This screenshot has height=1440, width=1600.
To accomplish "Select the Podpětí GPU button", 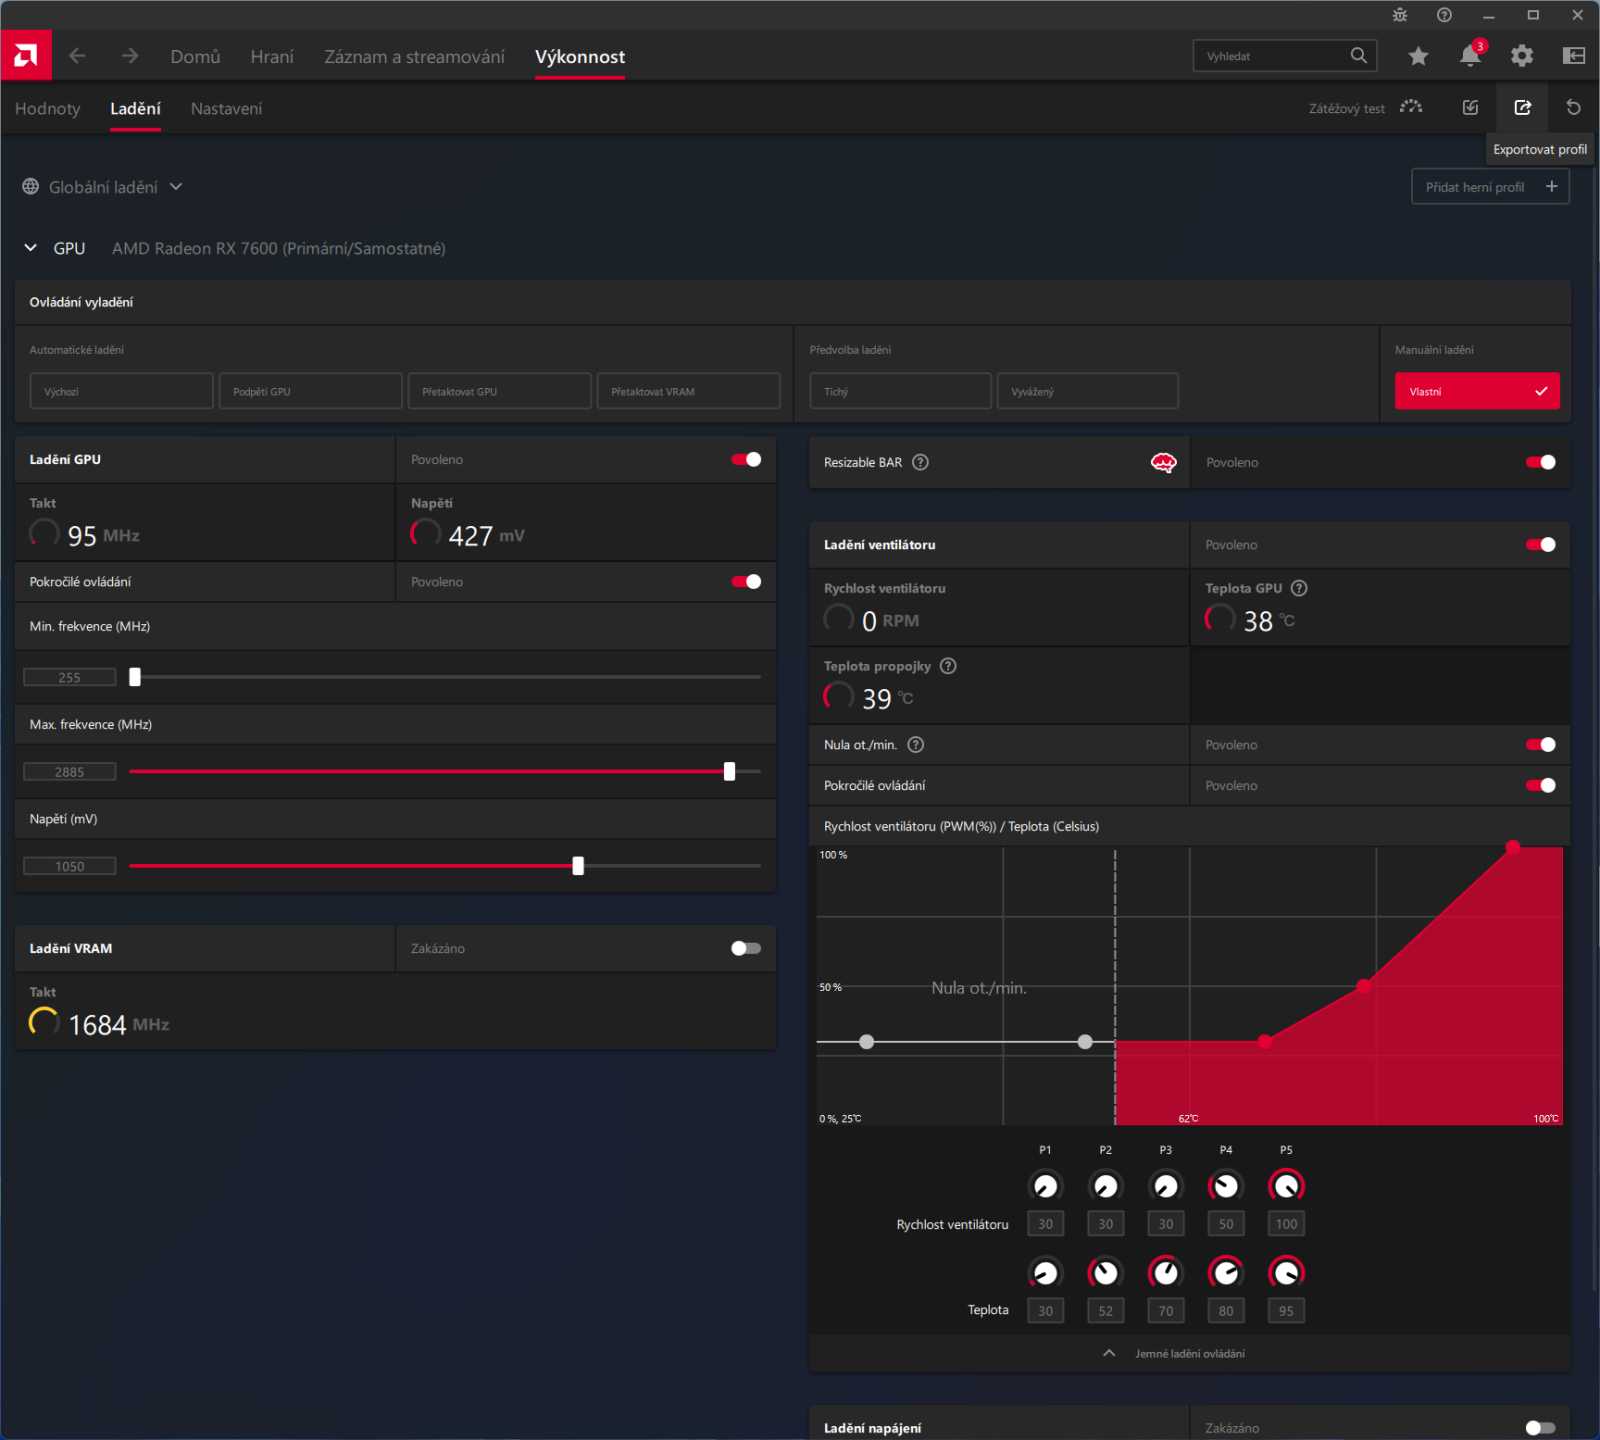I will tap(311, 391).
